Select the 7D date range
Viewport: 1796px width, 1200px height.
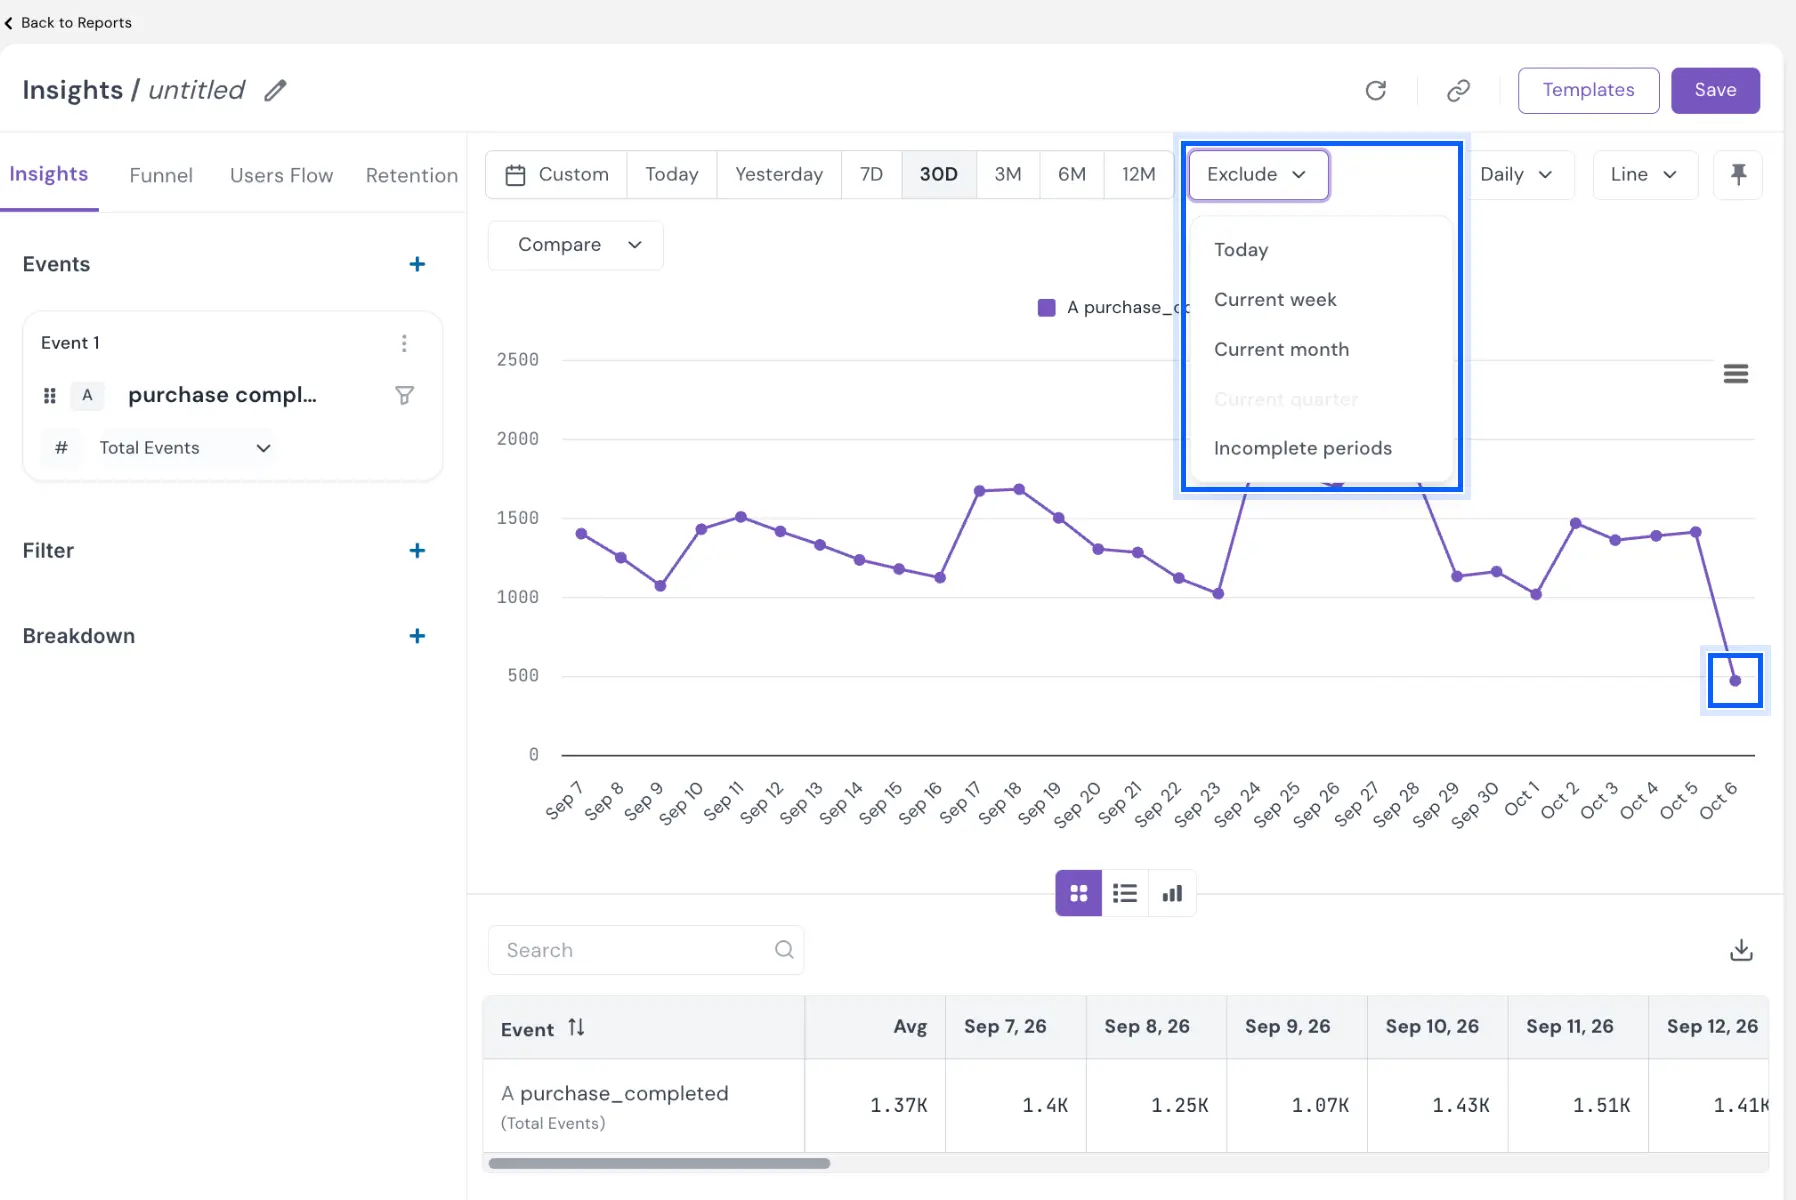tap(872, 175)
